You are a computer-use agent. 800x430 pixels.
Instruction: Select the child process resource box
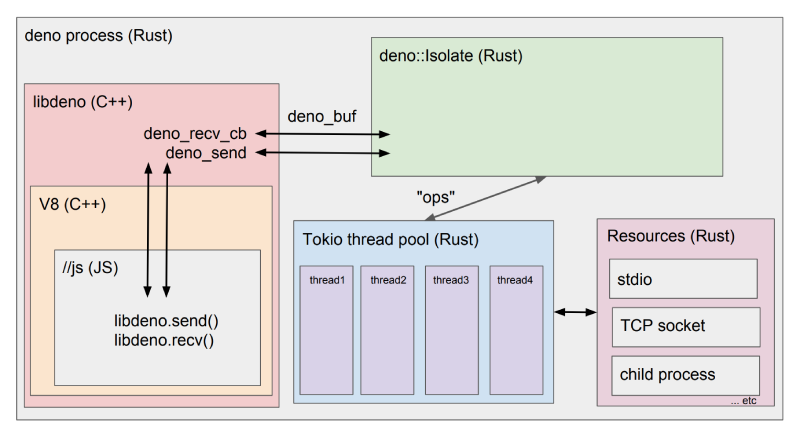(686, 375)
